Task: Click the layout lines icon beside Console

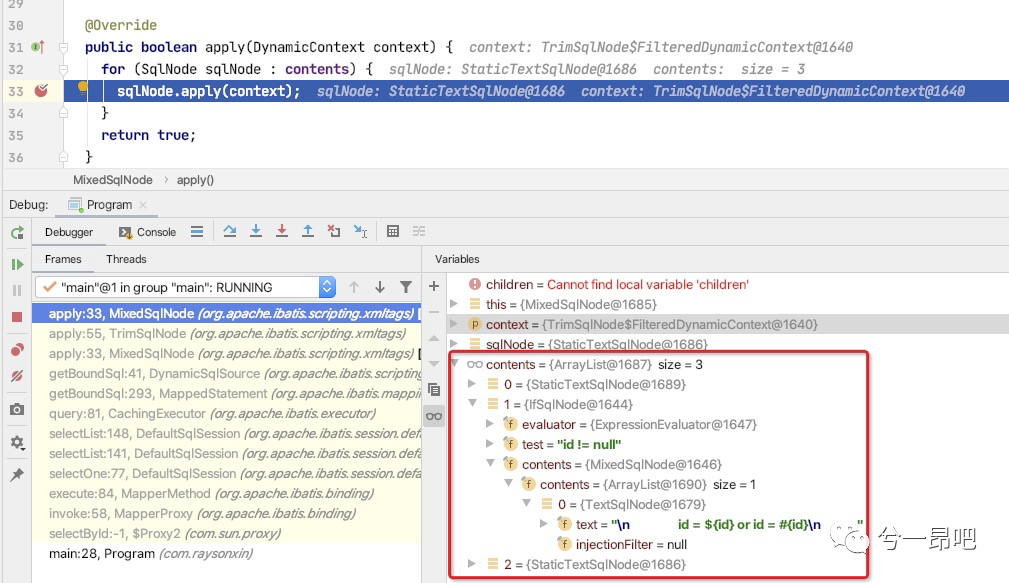Action: 197,232
